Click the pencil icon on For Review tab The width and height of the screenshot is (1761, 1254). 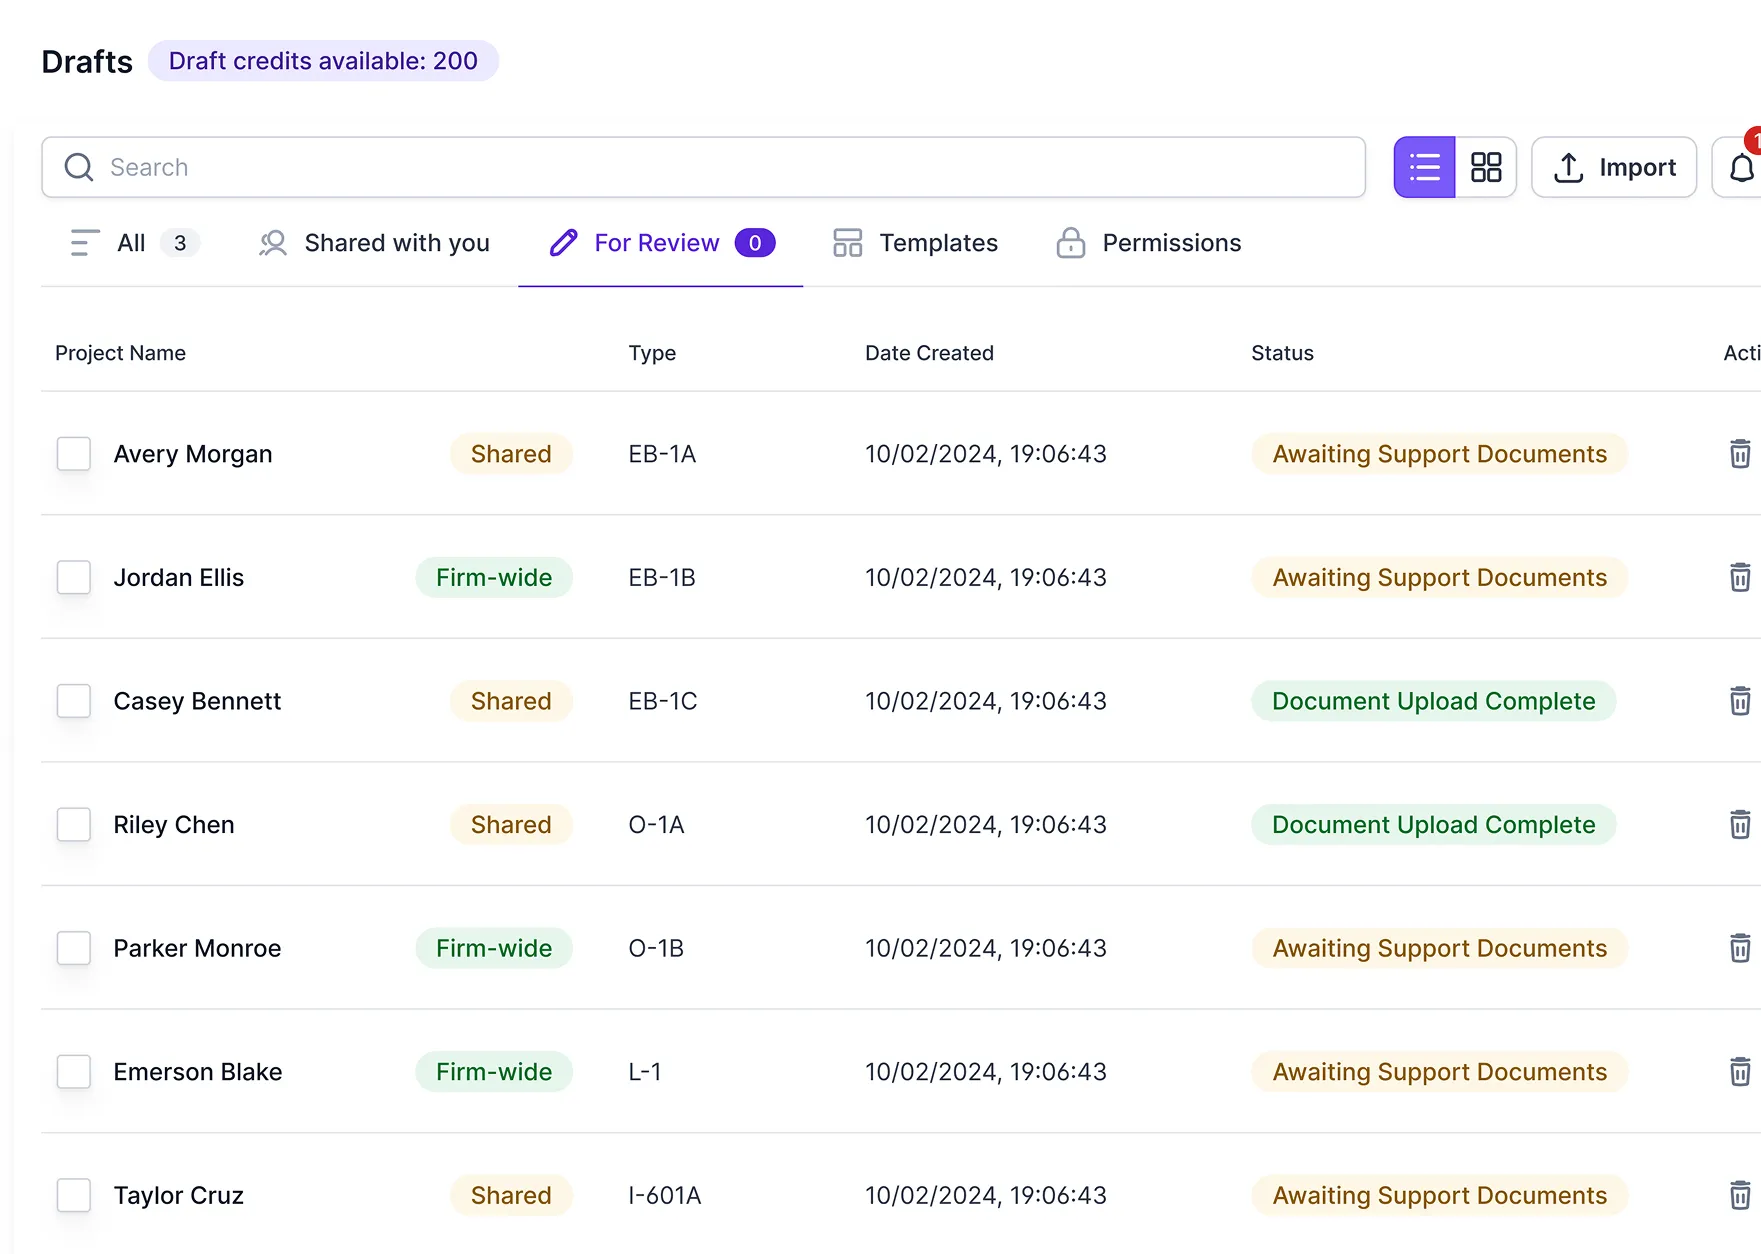563,242
